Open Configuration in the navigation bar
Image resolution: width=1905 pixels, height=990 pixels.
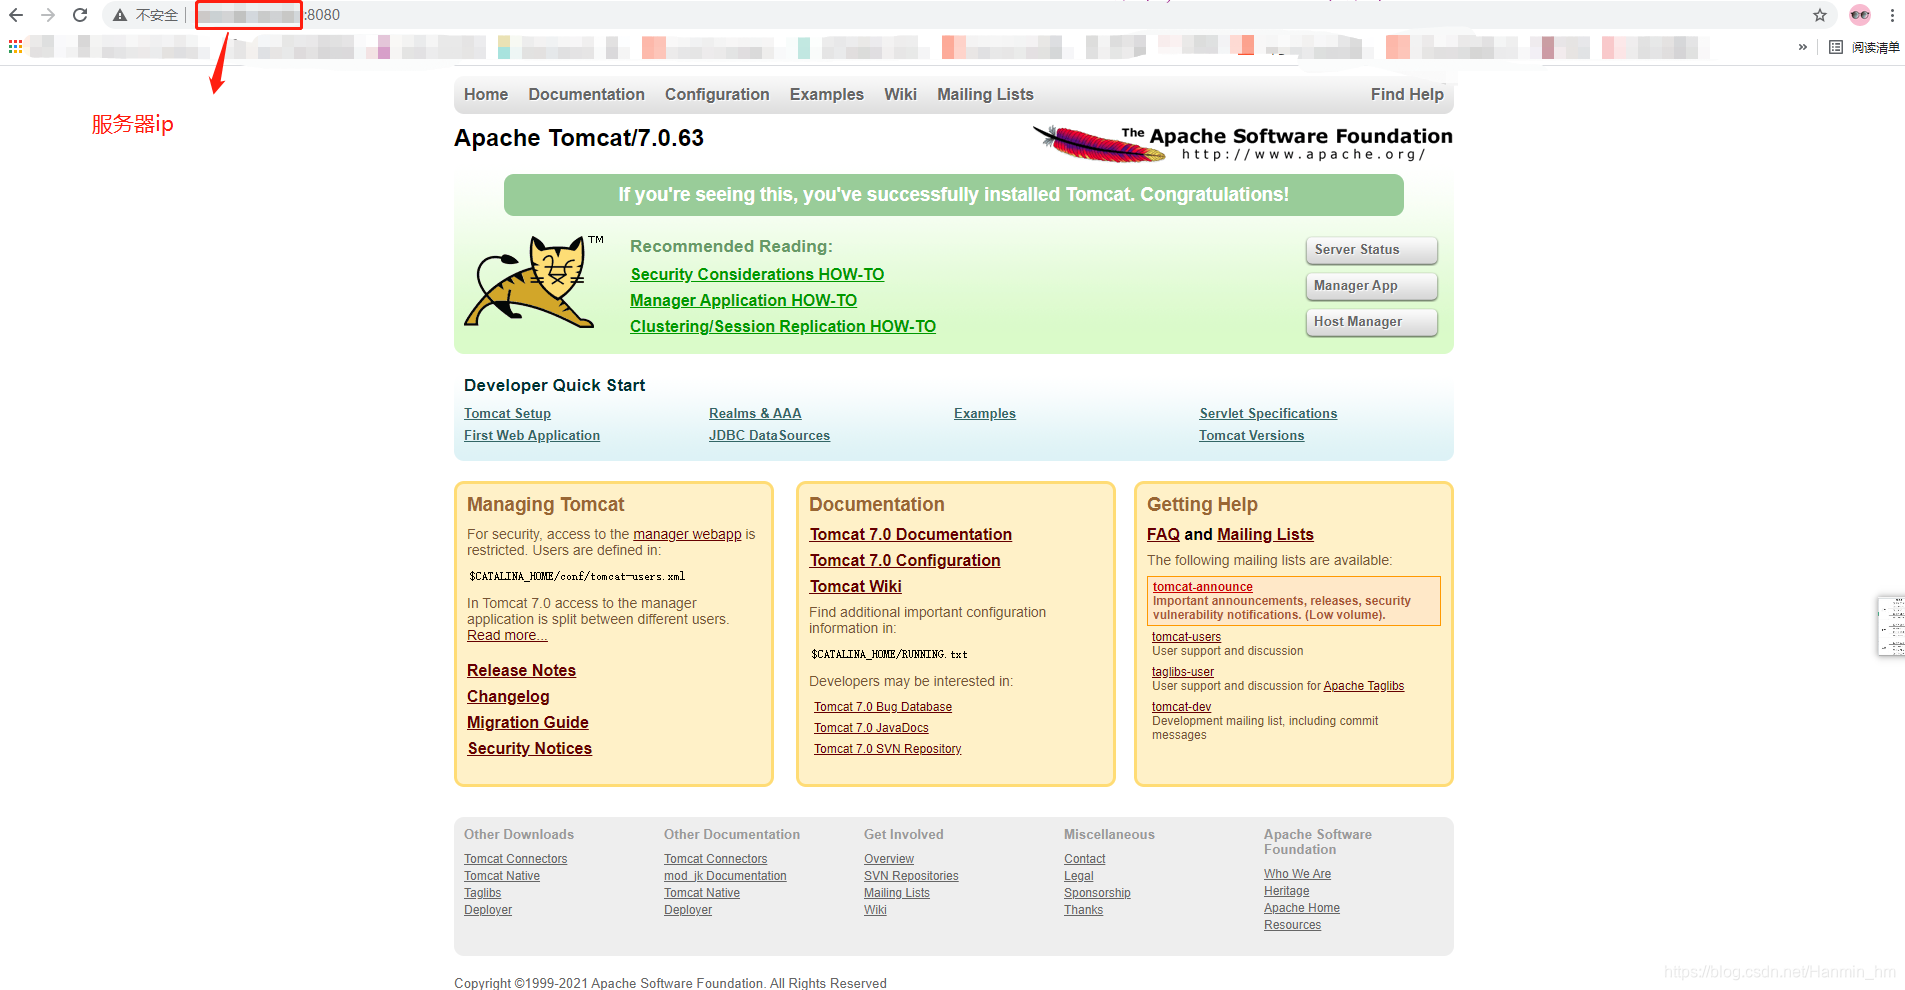coord(717,94)
